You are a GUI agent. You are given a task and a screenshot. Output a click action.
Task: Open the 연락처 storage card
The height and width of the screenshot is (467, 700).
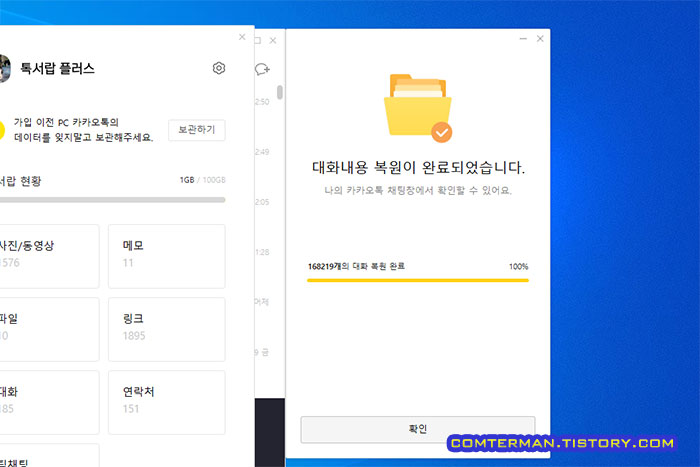(x=167, y=402)
